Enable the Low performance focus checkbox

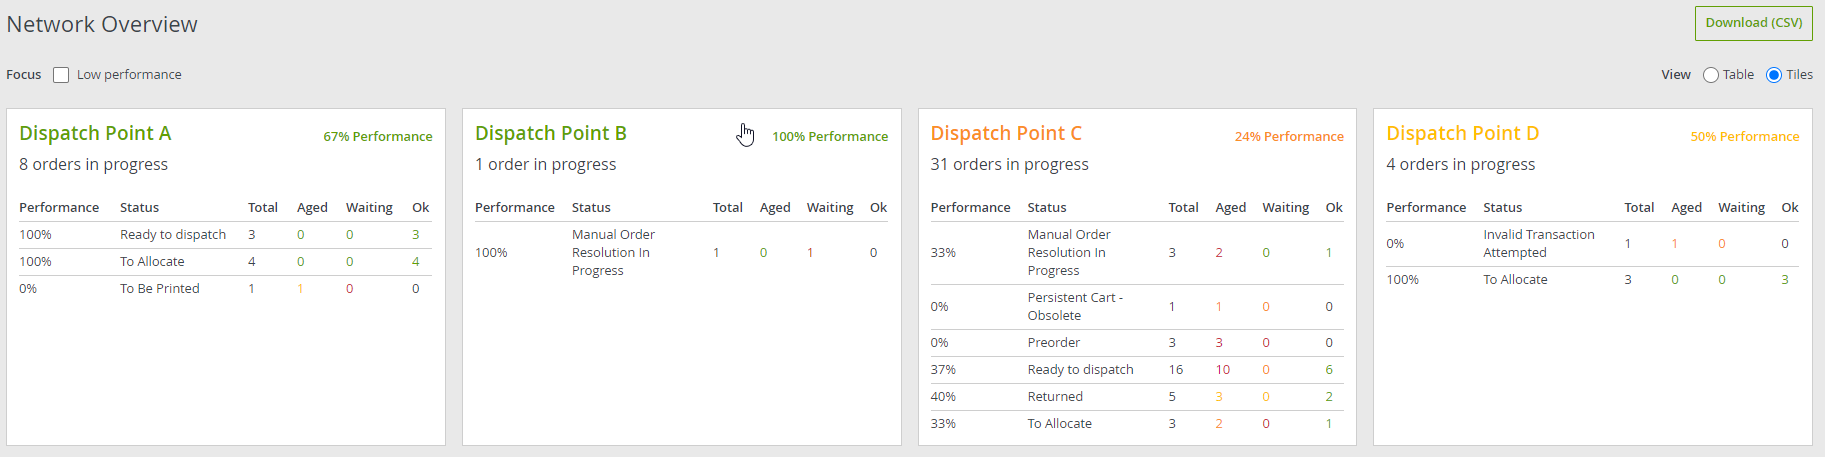(x=61, y=75)
